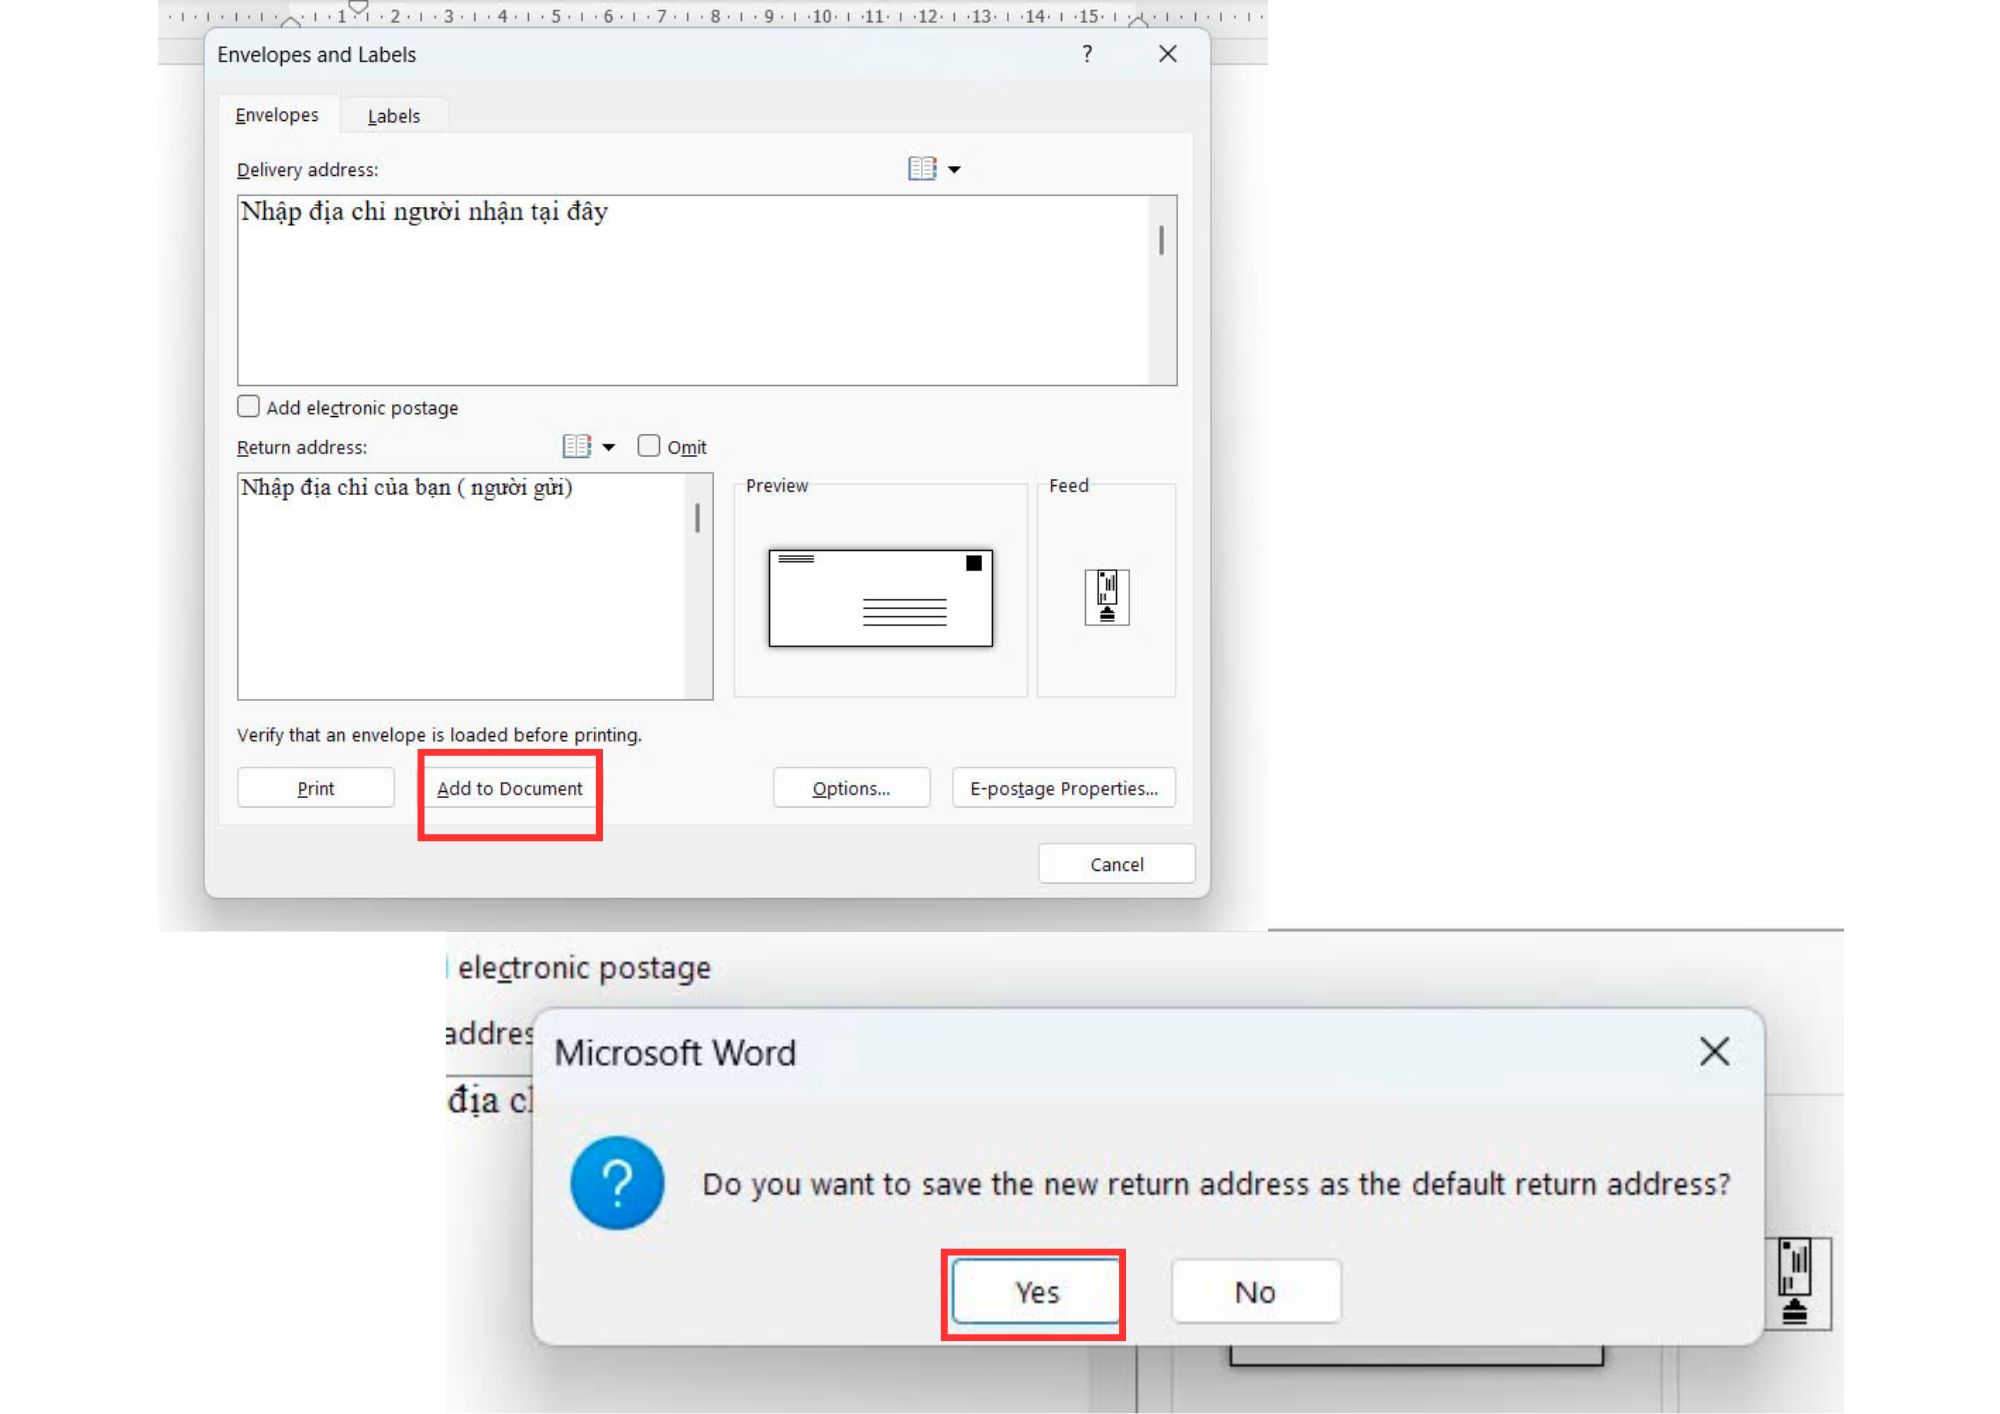Enable Add electronic postage checkbox
Viewport: 2000px width, 1414px height.
pos(248,406)
